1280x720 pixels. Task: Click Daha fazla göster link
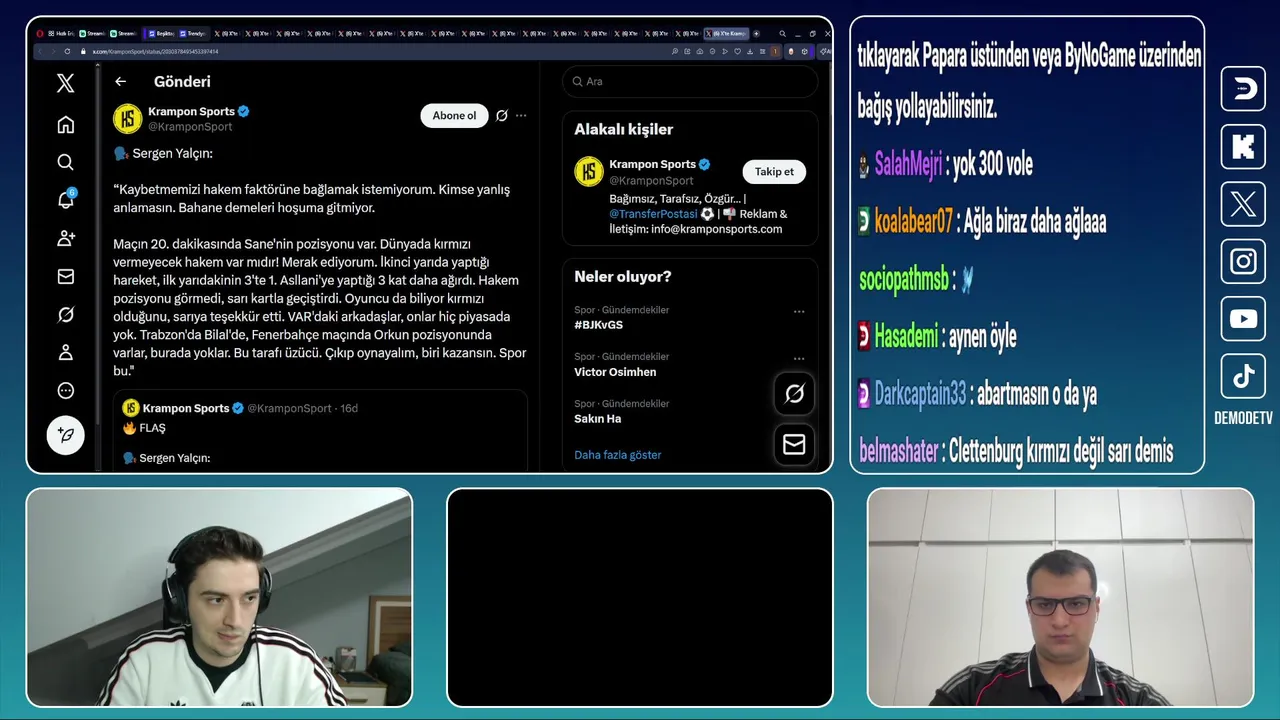click(617, 455)
